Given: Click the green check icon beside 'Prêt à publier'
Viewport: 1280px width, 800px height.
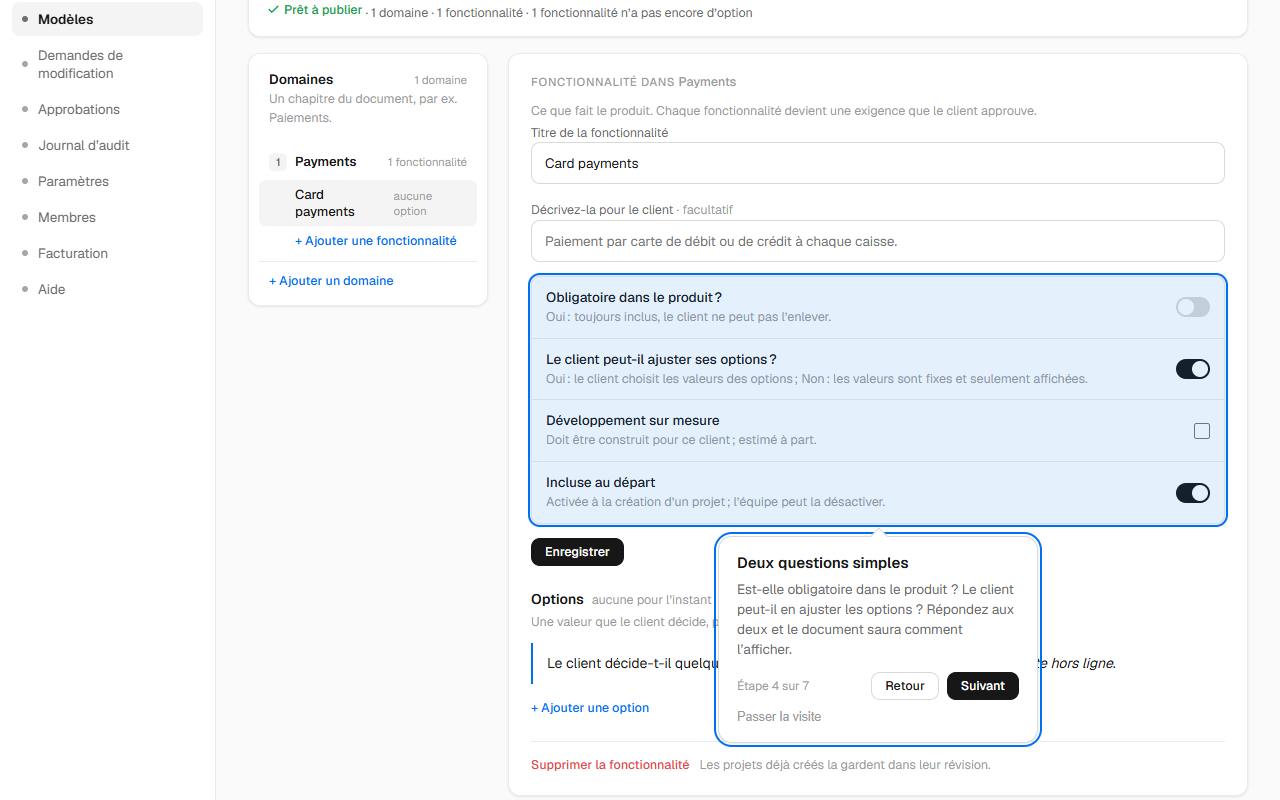Looking at the screenshot, I should click(274, 10).
